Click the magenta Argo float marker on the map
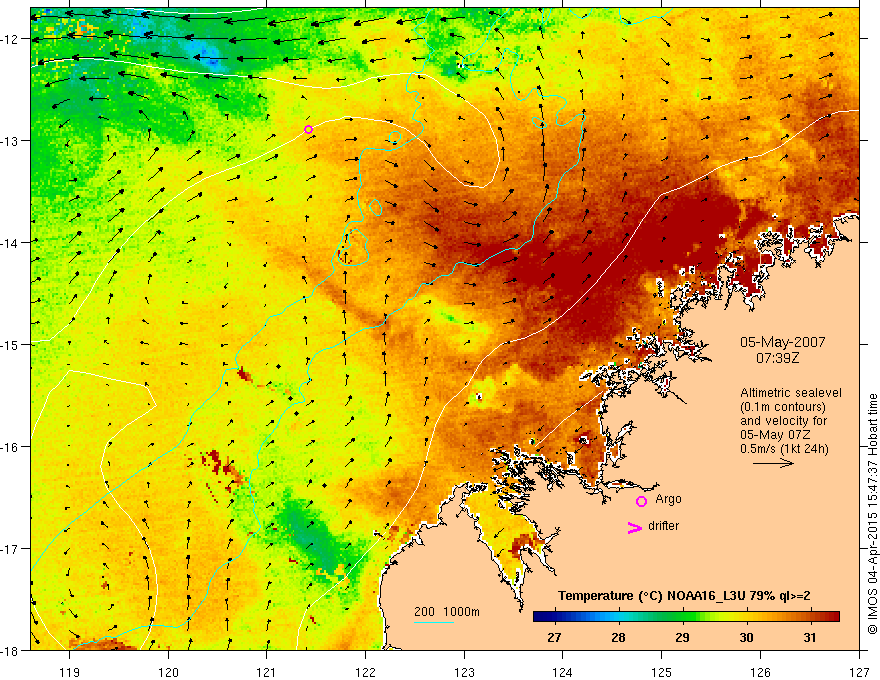880x680 pixels. click(308, 130)
